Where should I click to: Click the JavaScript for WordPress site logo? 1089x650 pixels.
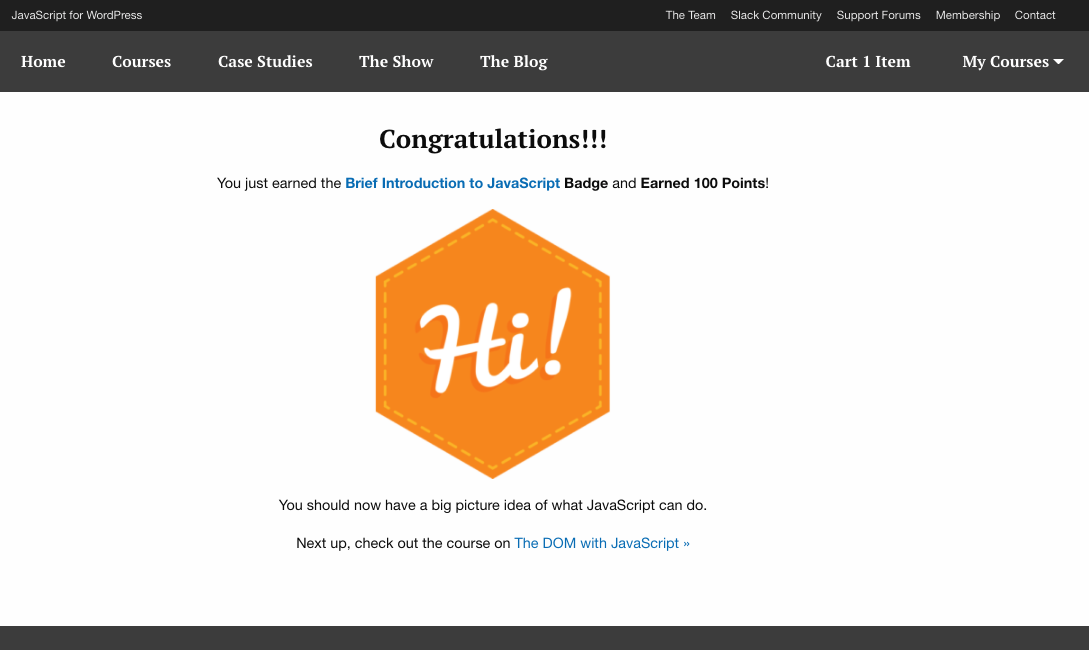(x=76, y=15)
